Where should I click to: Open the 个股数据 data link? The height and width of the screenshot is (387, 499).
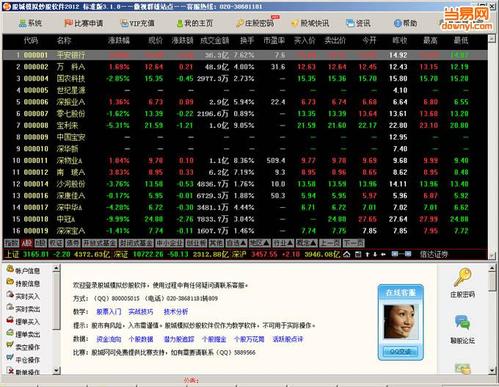(x=141, y=339)
